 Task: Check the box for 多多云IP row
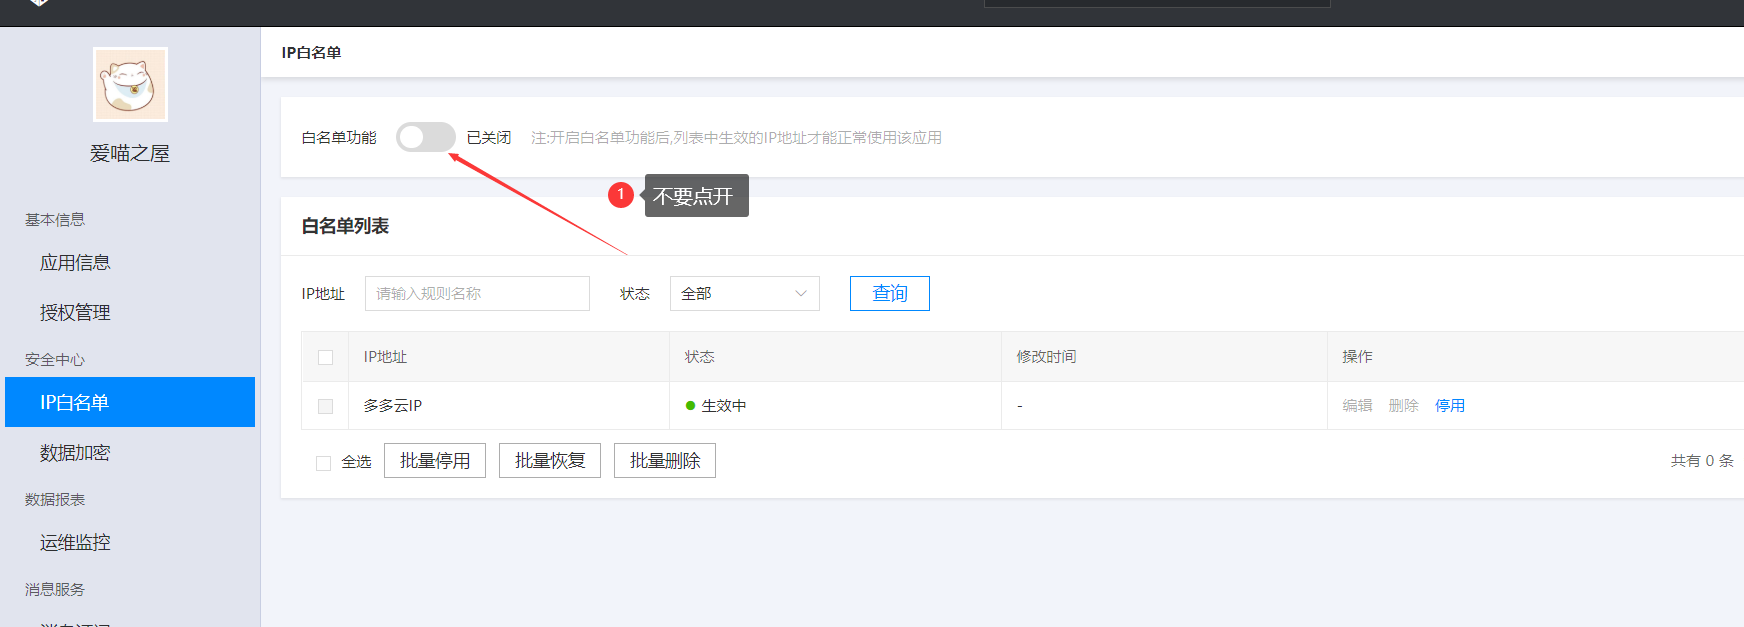pyautogui.click(x=325, y=406)
